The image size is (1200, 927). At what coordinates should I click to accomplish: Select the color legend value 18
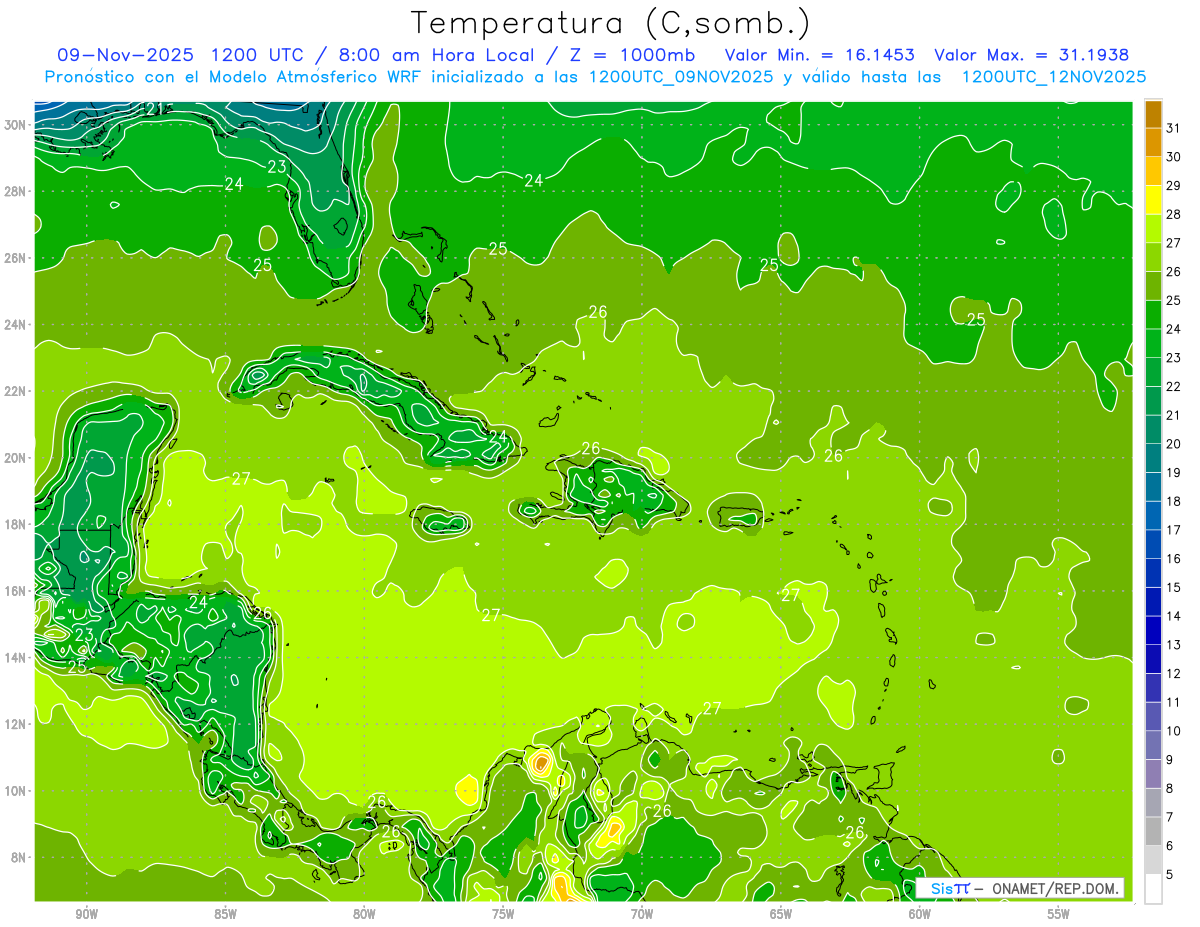click(1174, 502)
